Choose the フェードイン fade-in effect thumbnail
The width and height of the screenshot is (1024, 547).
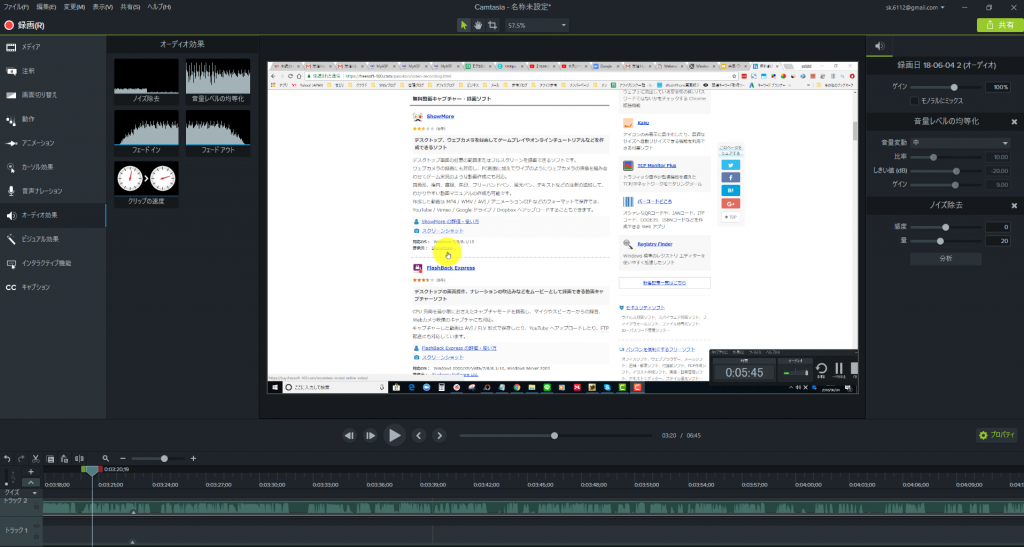pos(146,132)
